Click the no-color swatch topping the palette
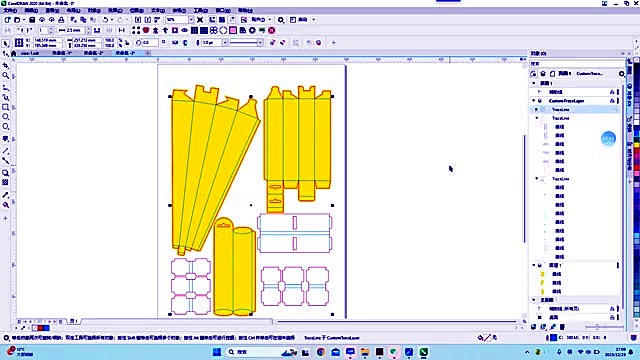 point(636,60)
